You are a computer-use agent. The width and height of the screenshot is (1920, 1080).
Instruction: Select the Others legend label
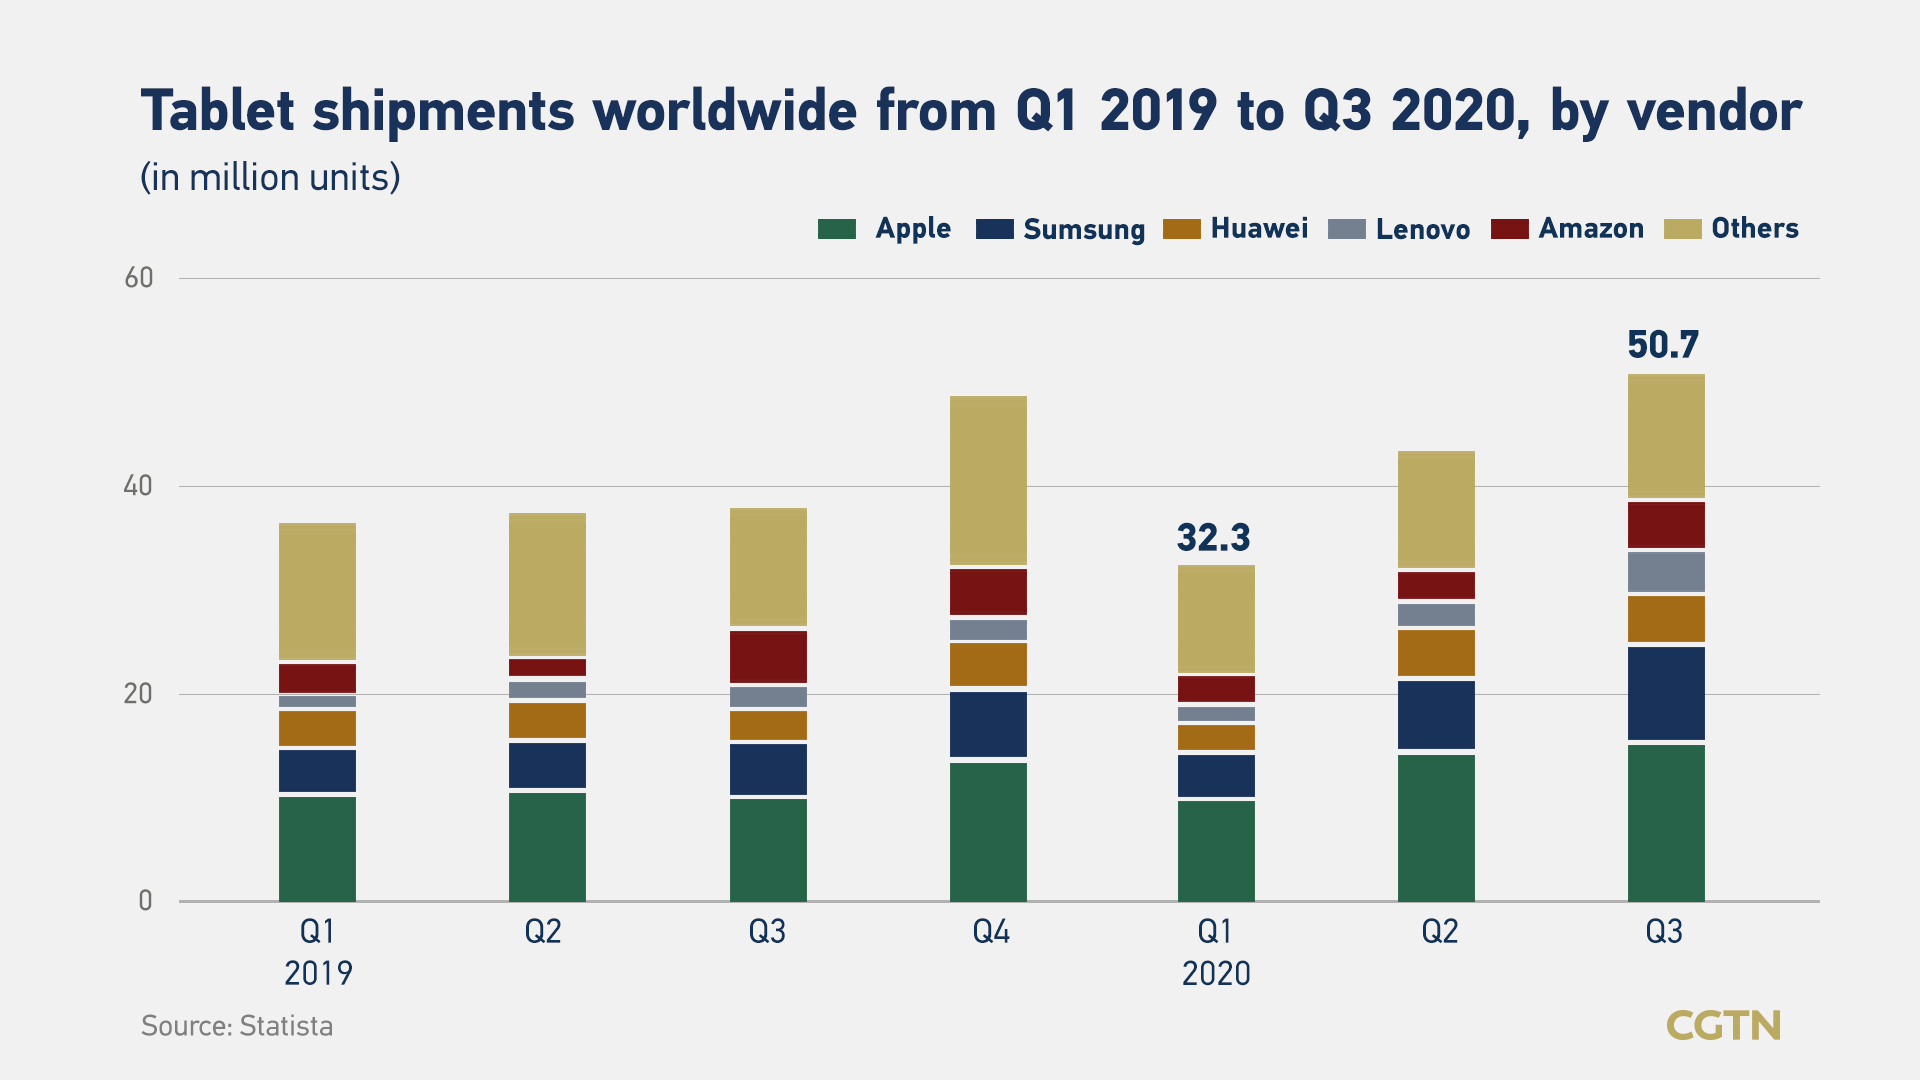pyautogui.click(x=1755, y=228)
